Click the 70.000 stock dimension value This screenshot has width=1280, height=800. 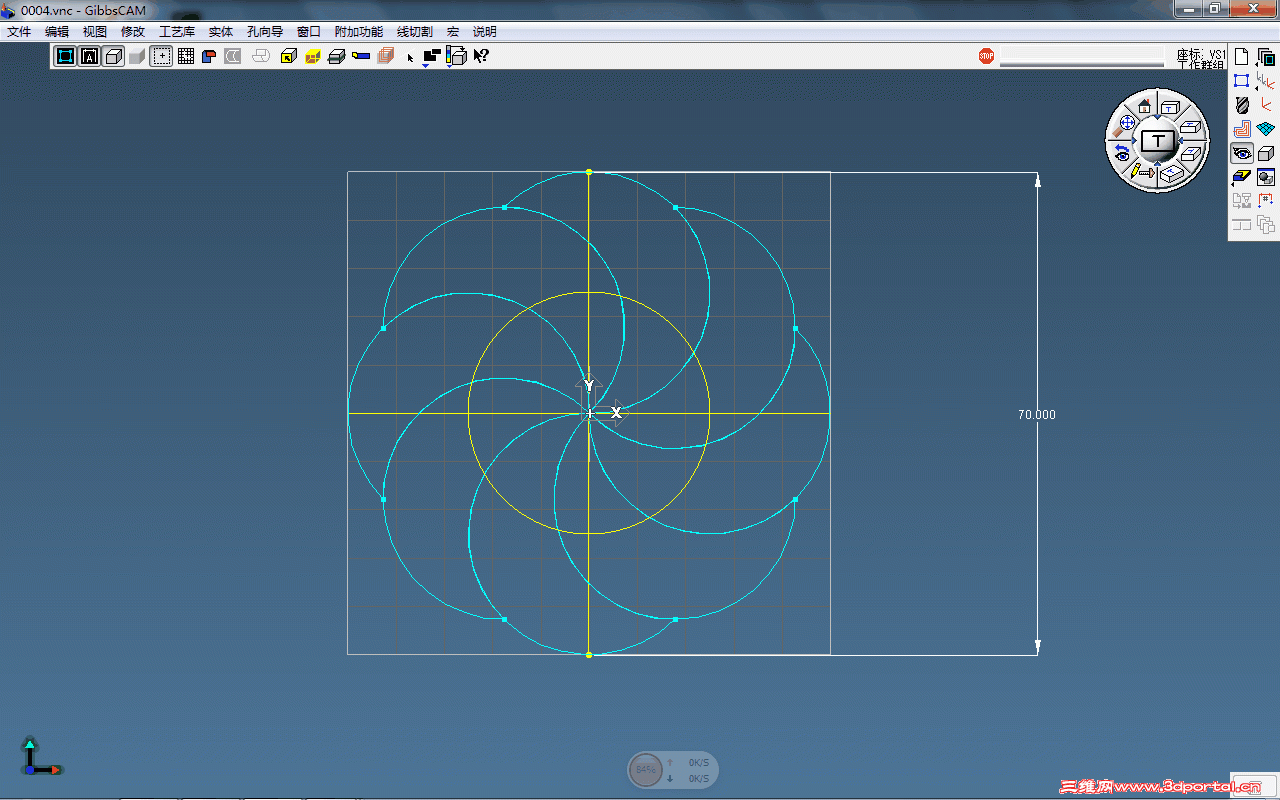(x=1037, y=414)
